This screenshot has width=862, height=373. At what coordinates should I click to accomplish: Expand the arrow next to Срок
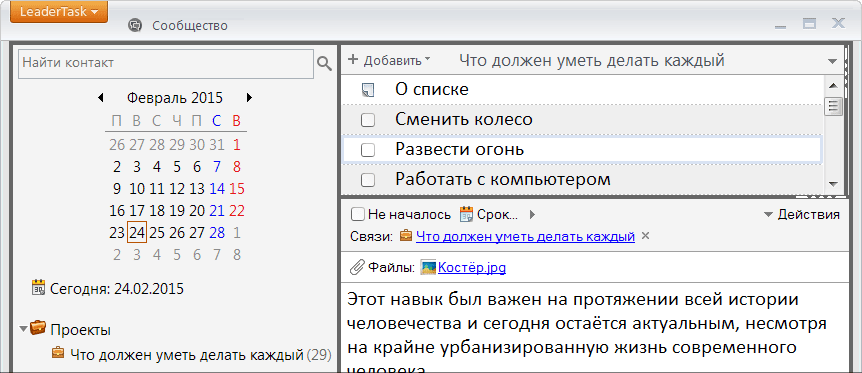click(532, 214)
